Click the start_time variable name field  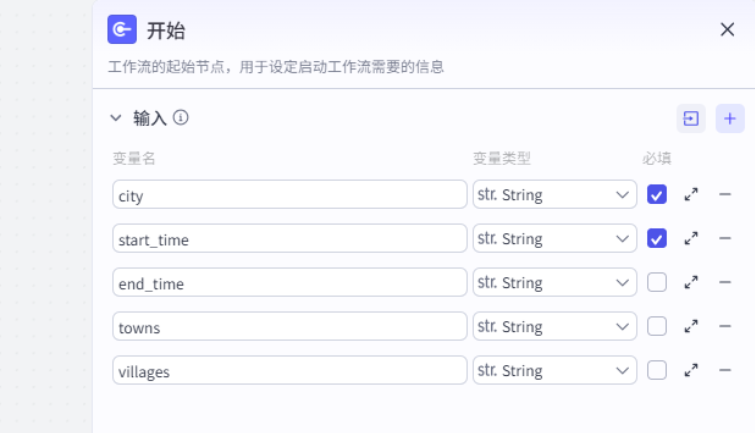289,239
